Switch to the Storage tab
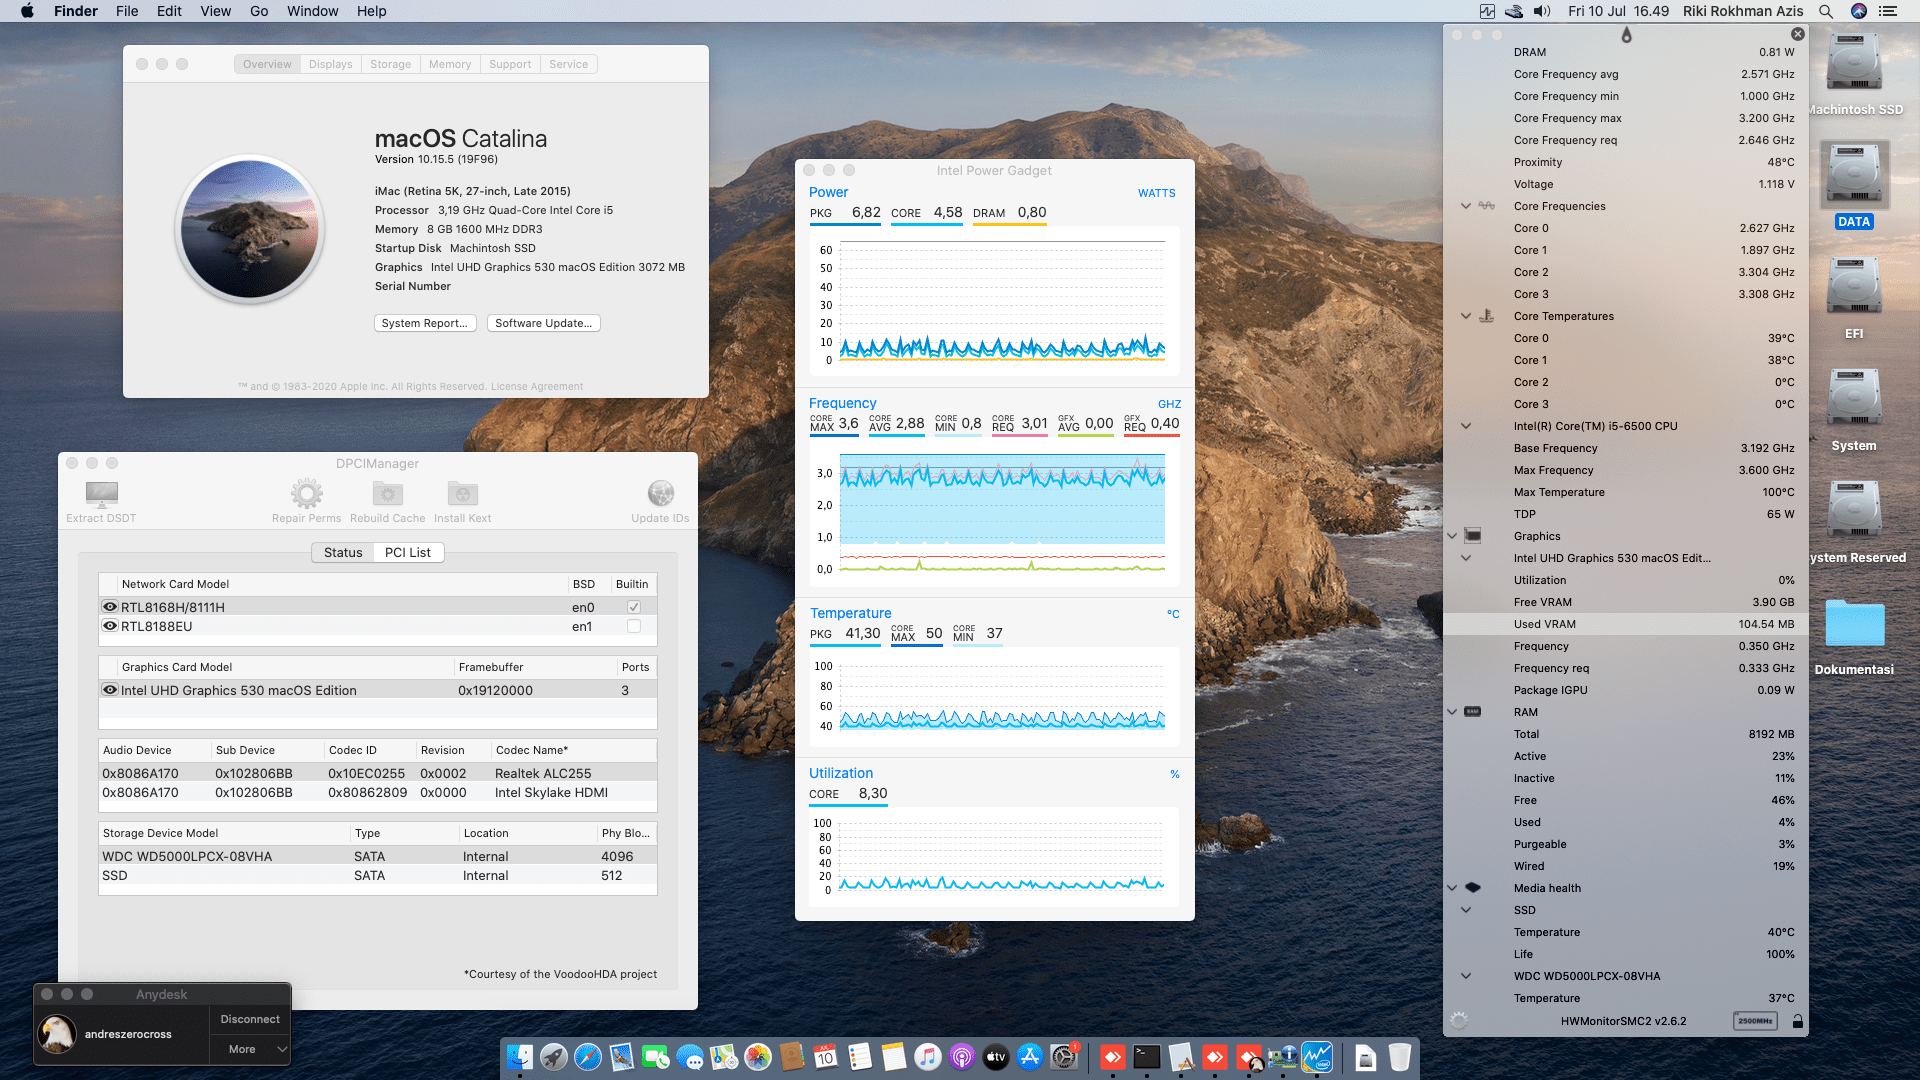Screen dimensions: 1920x1080 click(390, 64)
